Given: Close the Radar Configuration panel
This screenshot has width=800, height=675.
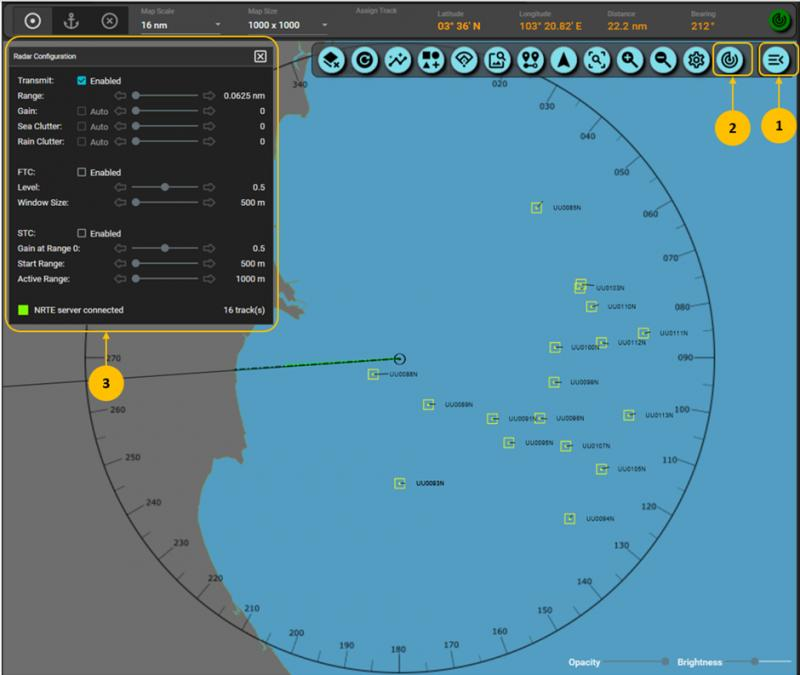Looking at the screenshot, I should coord(260,57).
